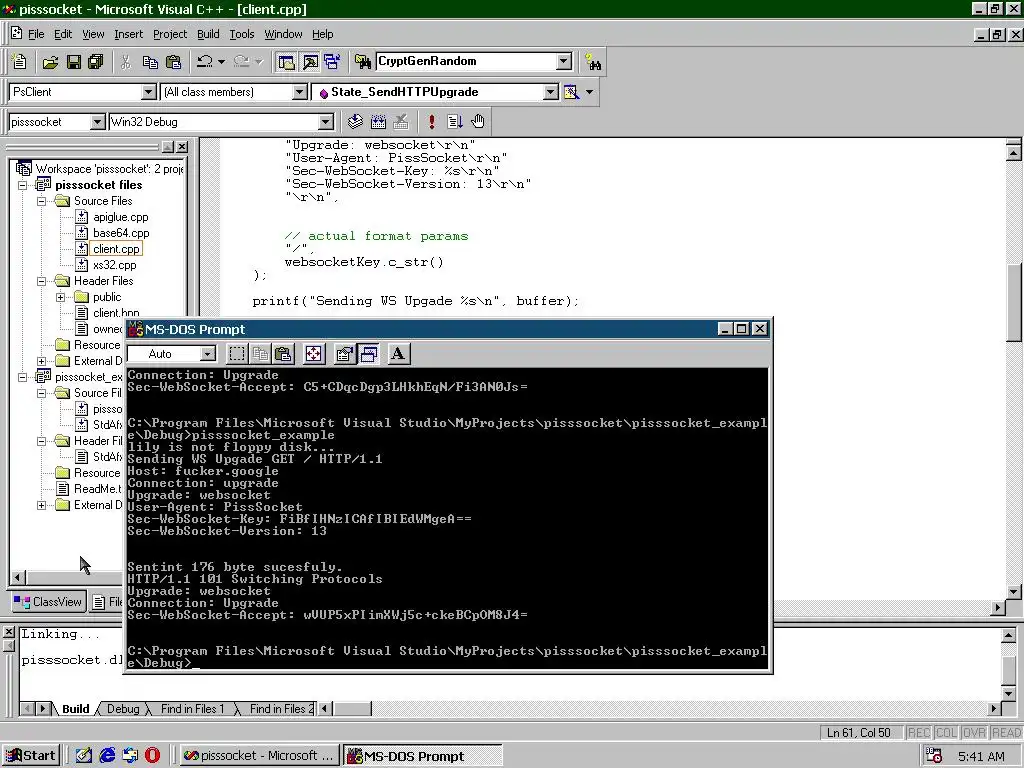Click the workspace pane scroll left arrow
The height and width of the screenshot is (768, 1024).
pos(18,577)
